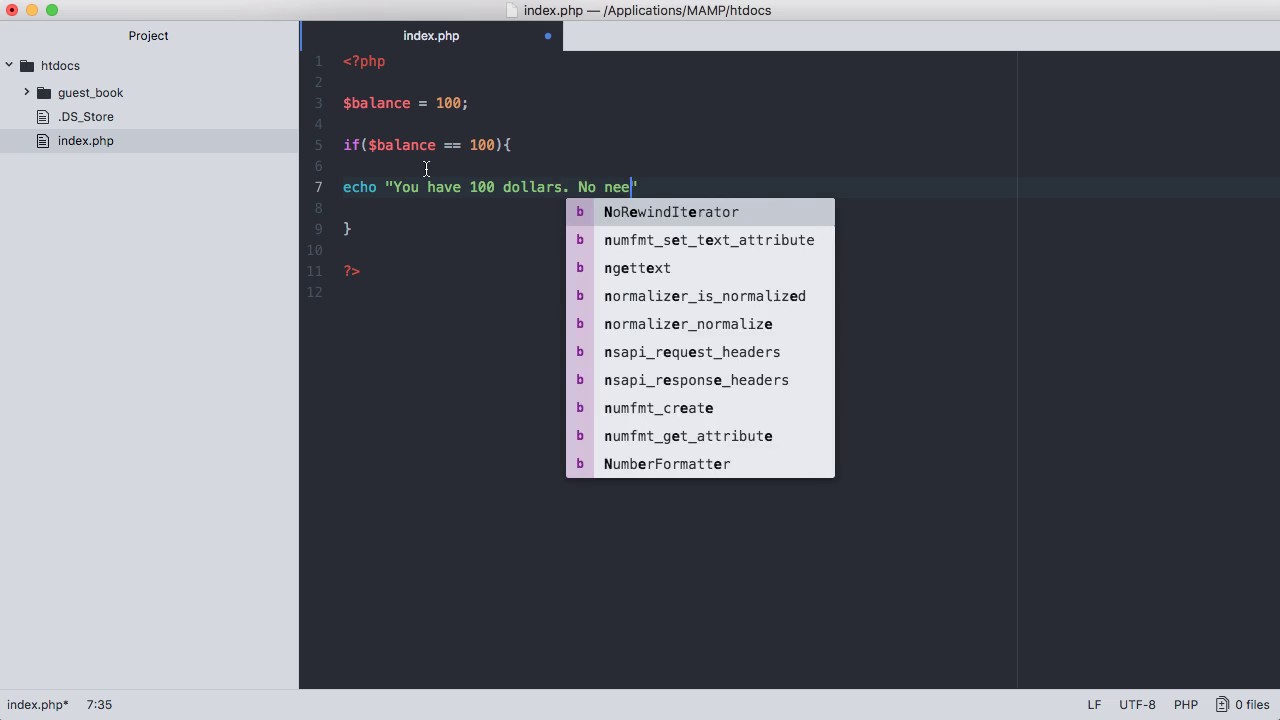Choose ngettext autocomplete suggestion

[x=700, y=268]
